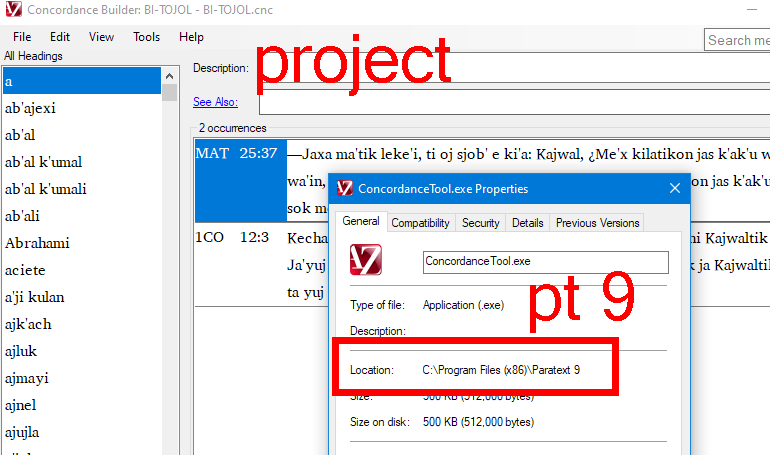Switch to the Compatibility tab
Viewport: 770px width, 455px height.
(420, 223)
